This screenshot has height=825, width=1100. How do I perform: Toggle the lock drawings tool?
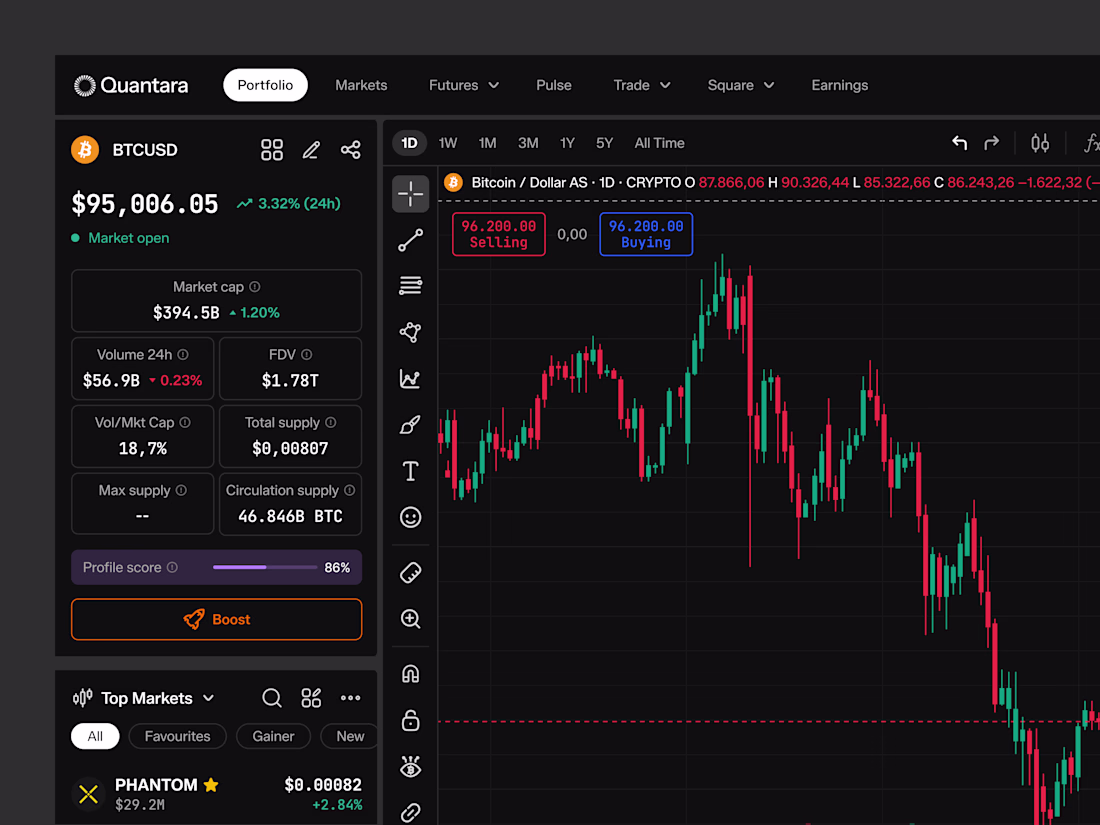tap(410, 720)
